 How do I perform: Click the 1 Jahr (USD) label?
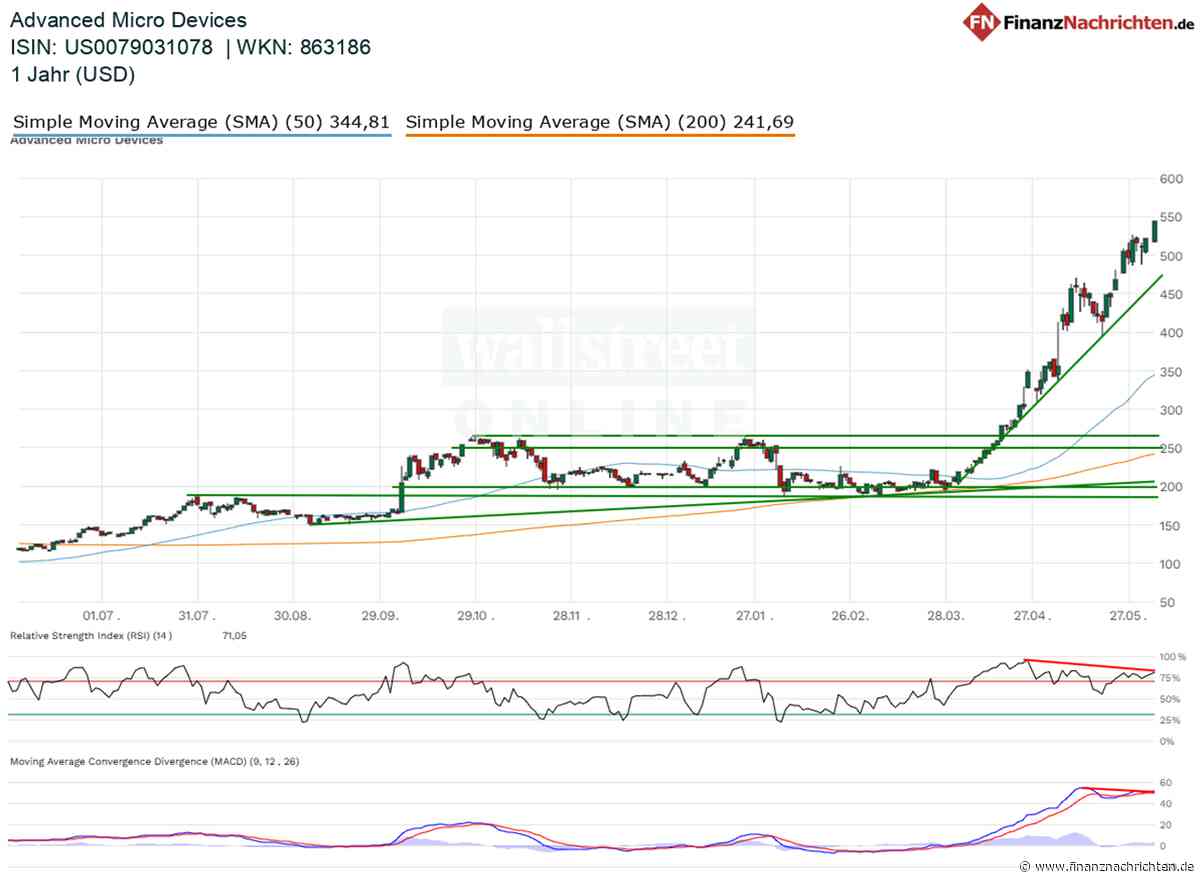click(73, 74)
